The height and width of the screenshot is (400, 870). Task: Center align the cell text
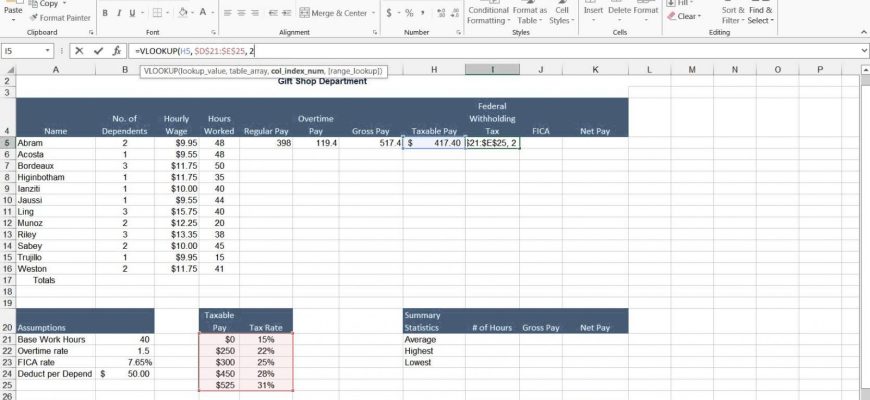pos(241,13)
